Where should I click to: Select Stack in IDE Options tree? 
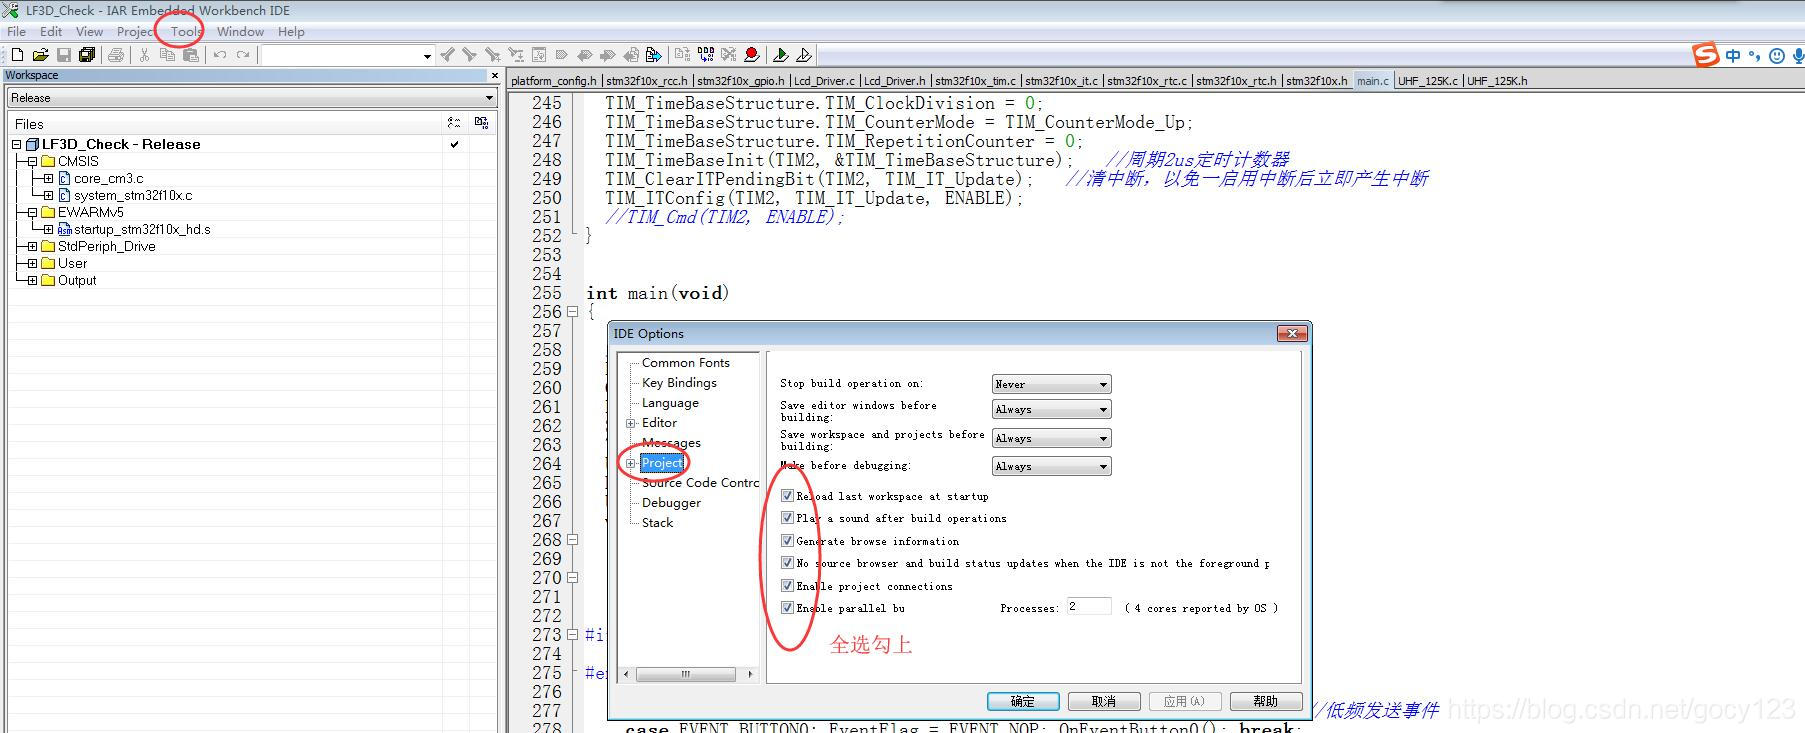[657, 523]
